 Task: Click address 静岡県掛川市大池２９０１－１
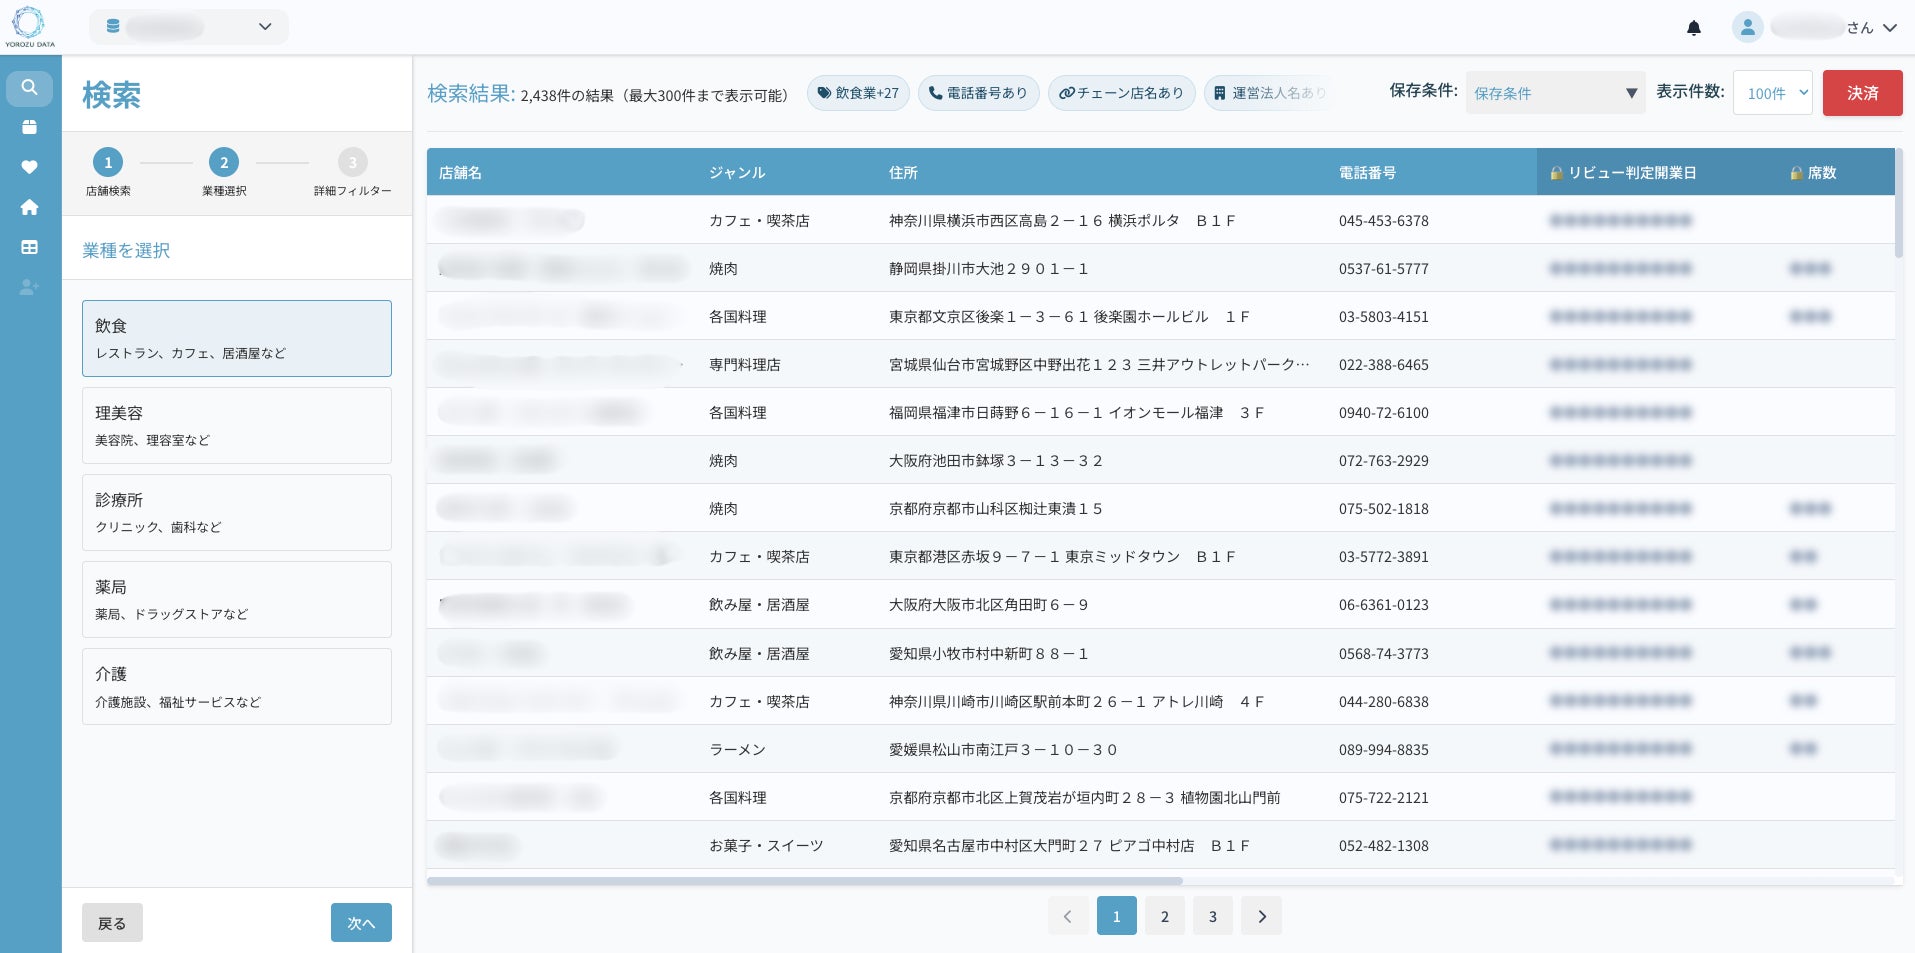989,269
